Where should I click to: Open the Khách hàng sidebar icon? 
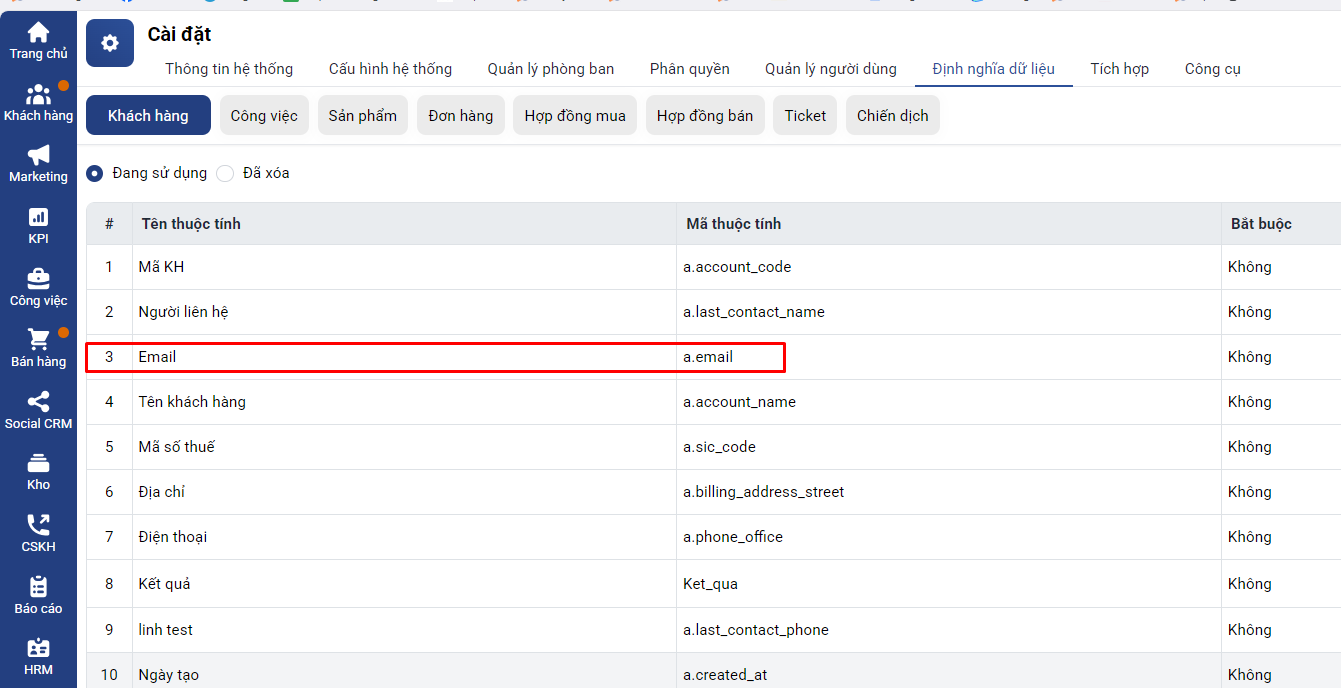coord(38,95)
